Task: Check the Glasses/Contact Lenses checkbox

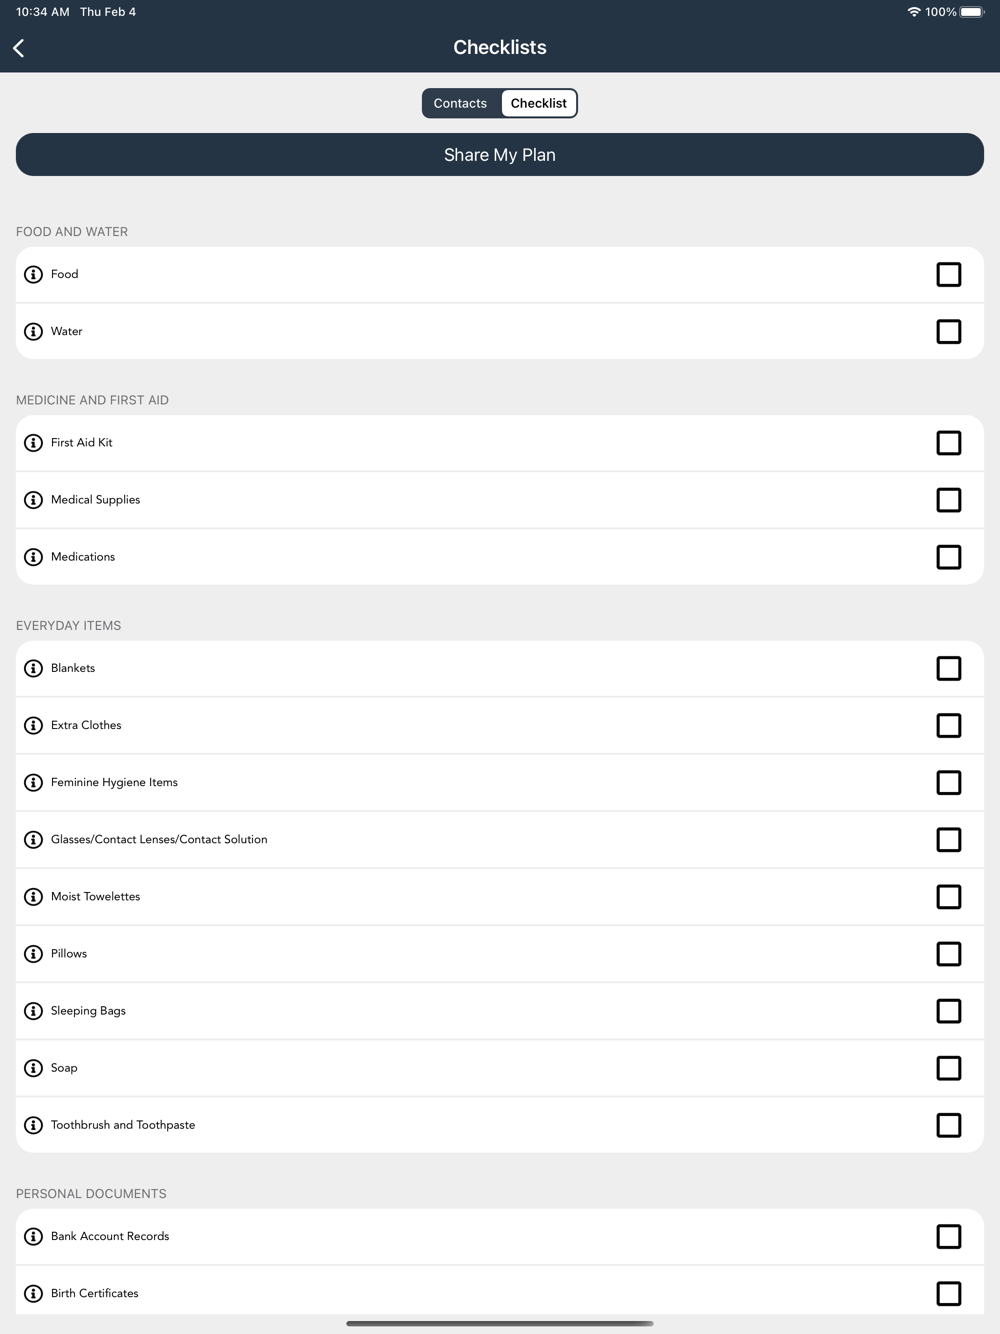Action: [949, 839]
